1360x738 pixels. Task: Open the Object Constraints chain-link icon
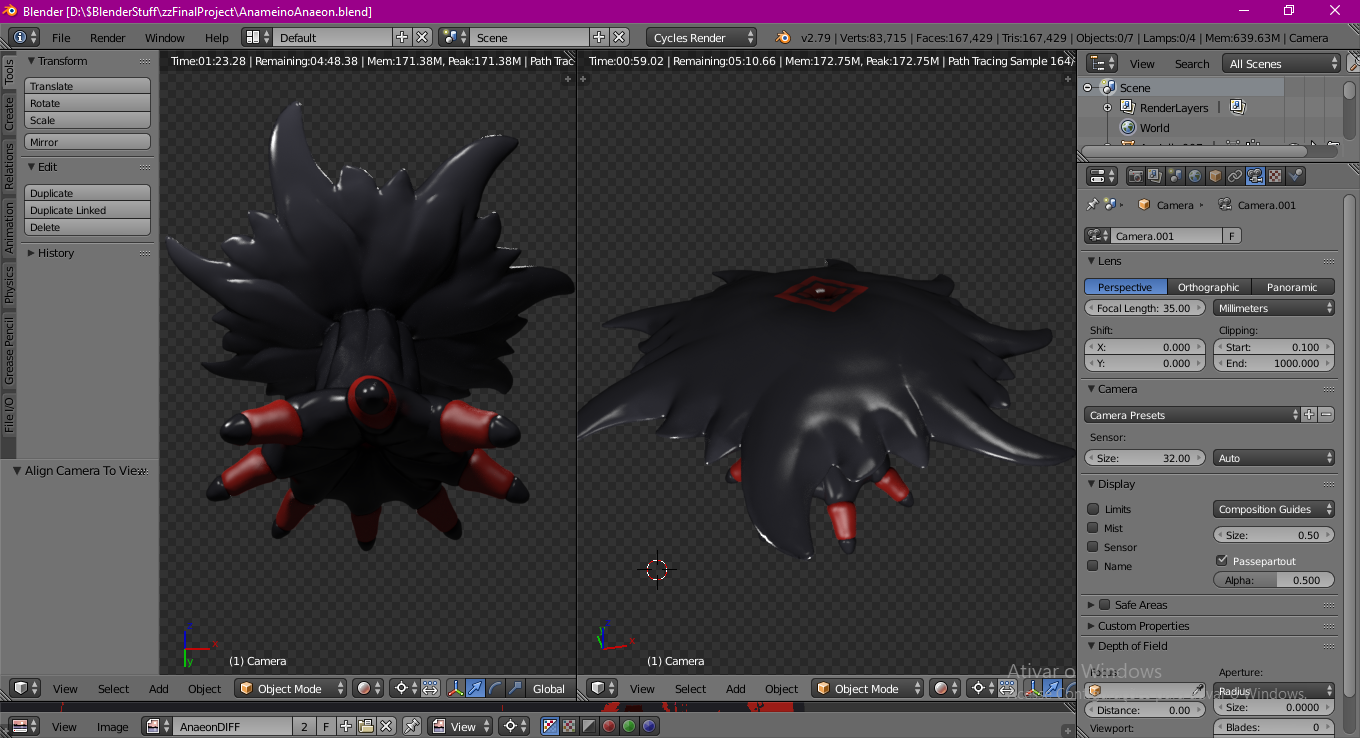(1235, 176)
